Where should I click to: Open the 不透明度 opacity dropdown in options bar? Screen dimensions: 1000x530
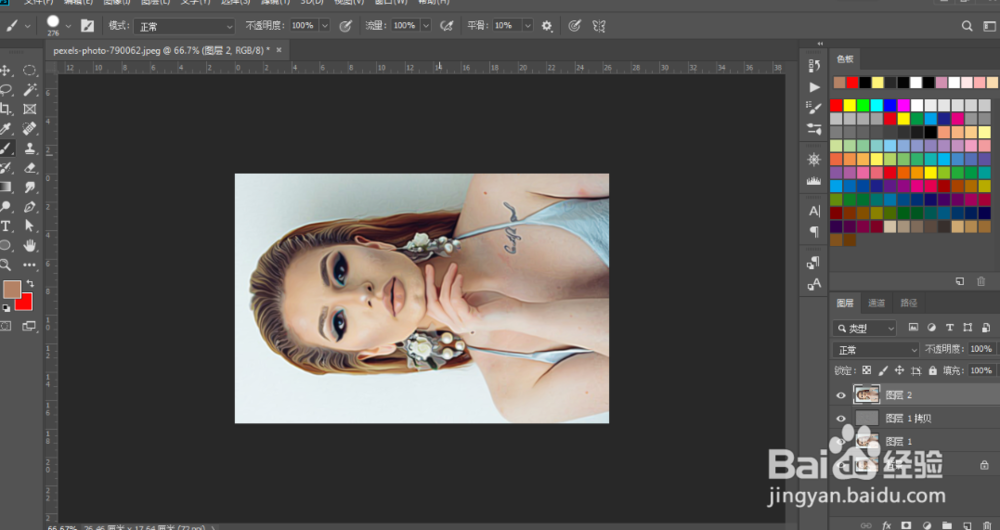coord(325,26)
